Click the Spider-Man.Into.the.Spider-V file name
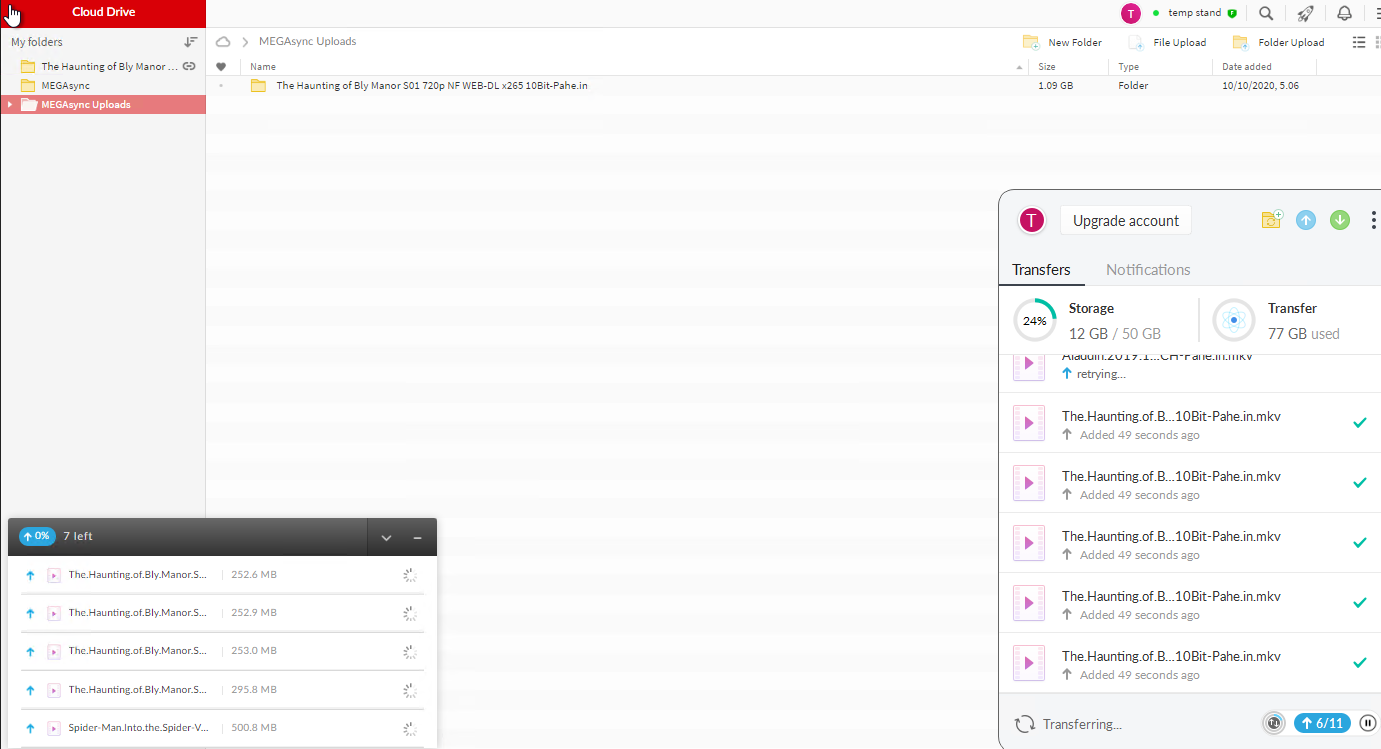Screen dimensions: 1381x749 pyautogui.click(x=138, y=728)
